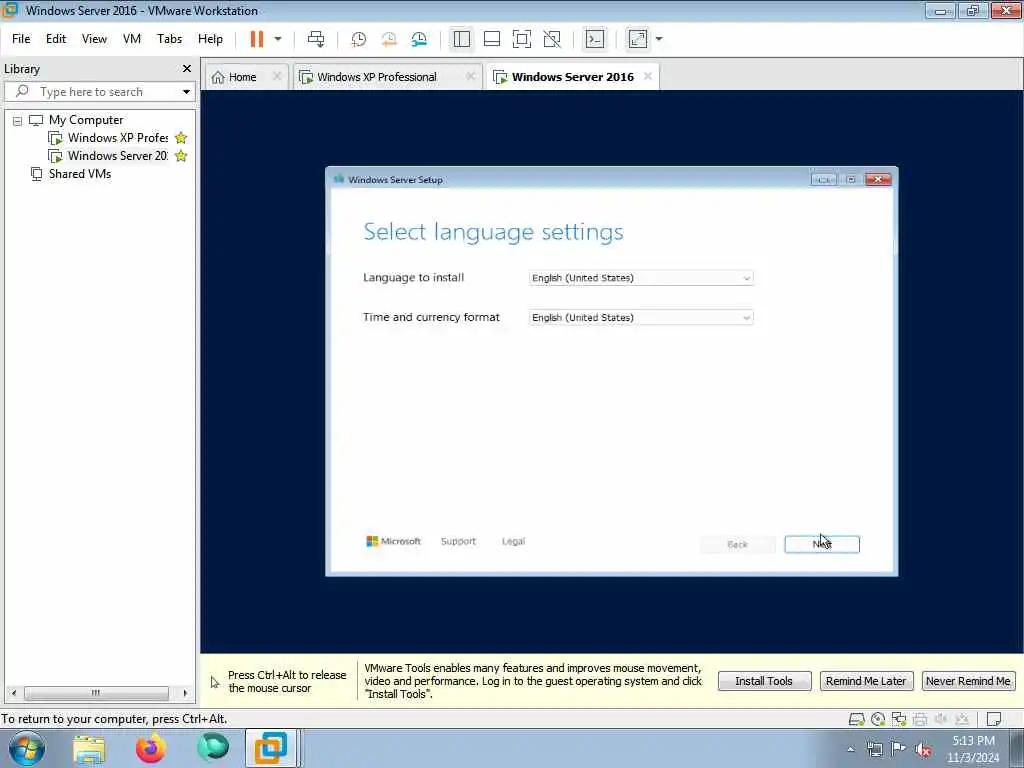Open the View menu

pos(94,39)
